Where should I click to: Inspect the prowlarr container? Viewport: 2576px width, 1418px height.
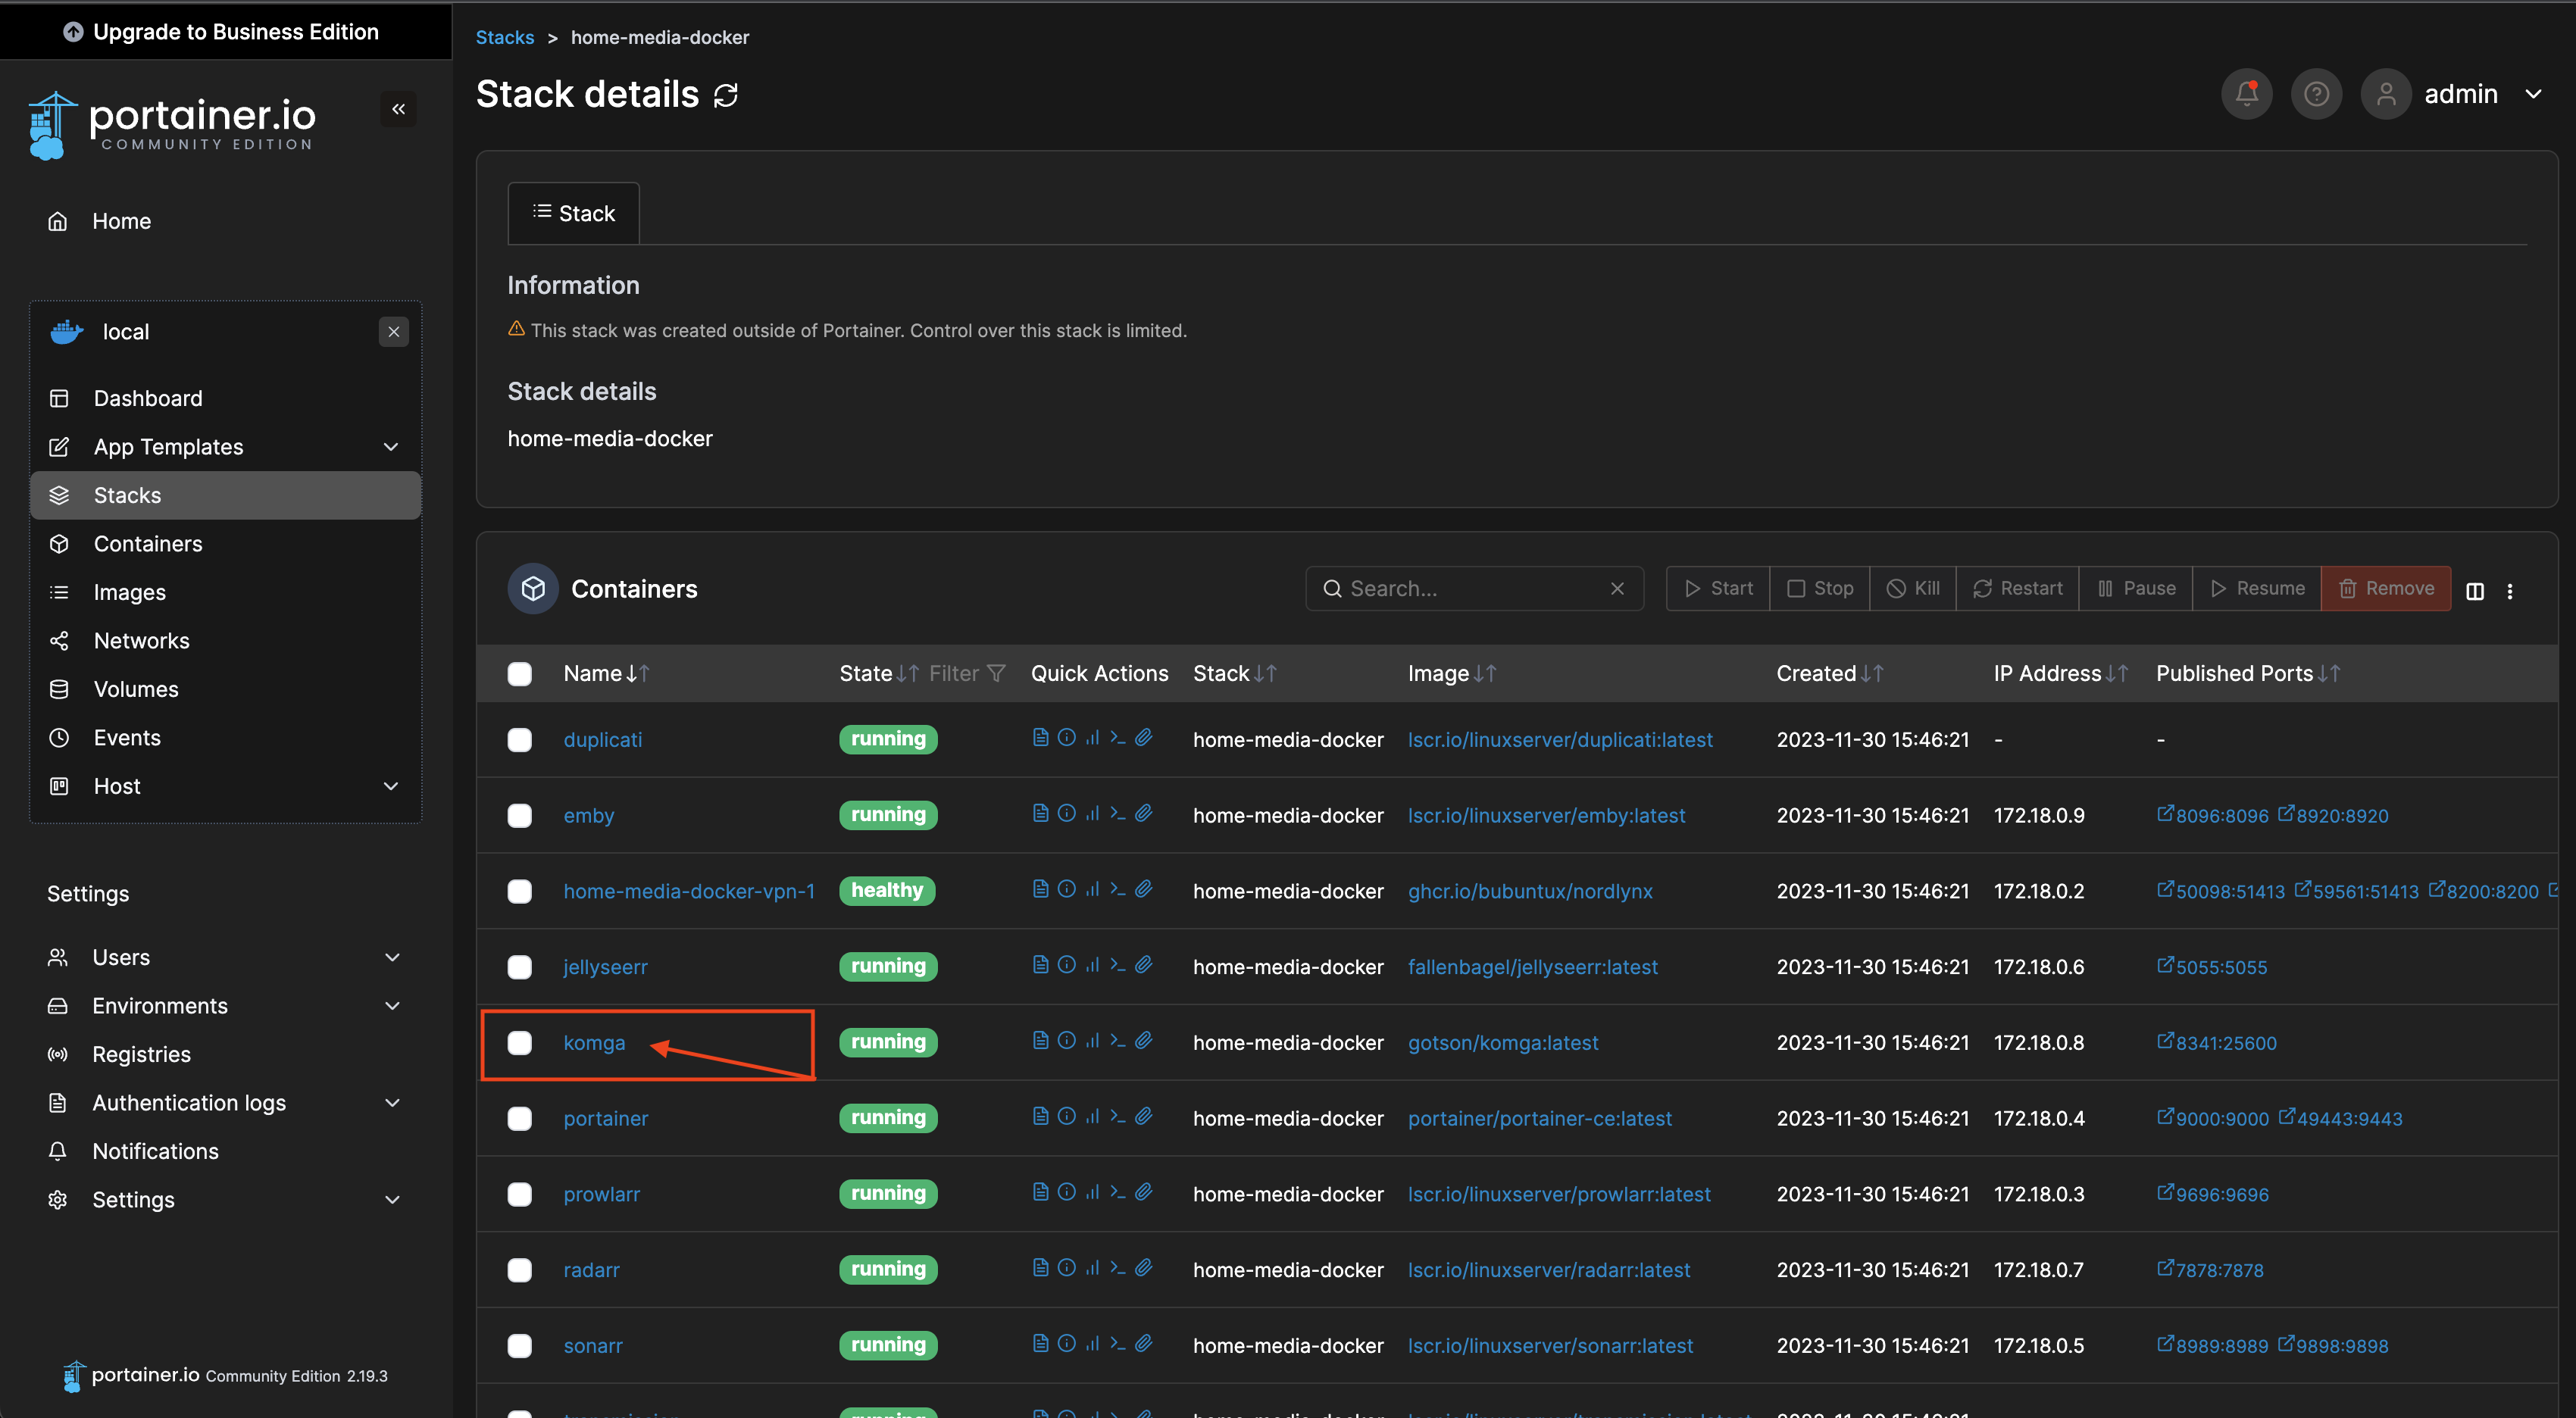[x=1066, y=1191]
